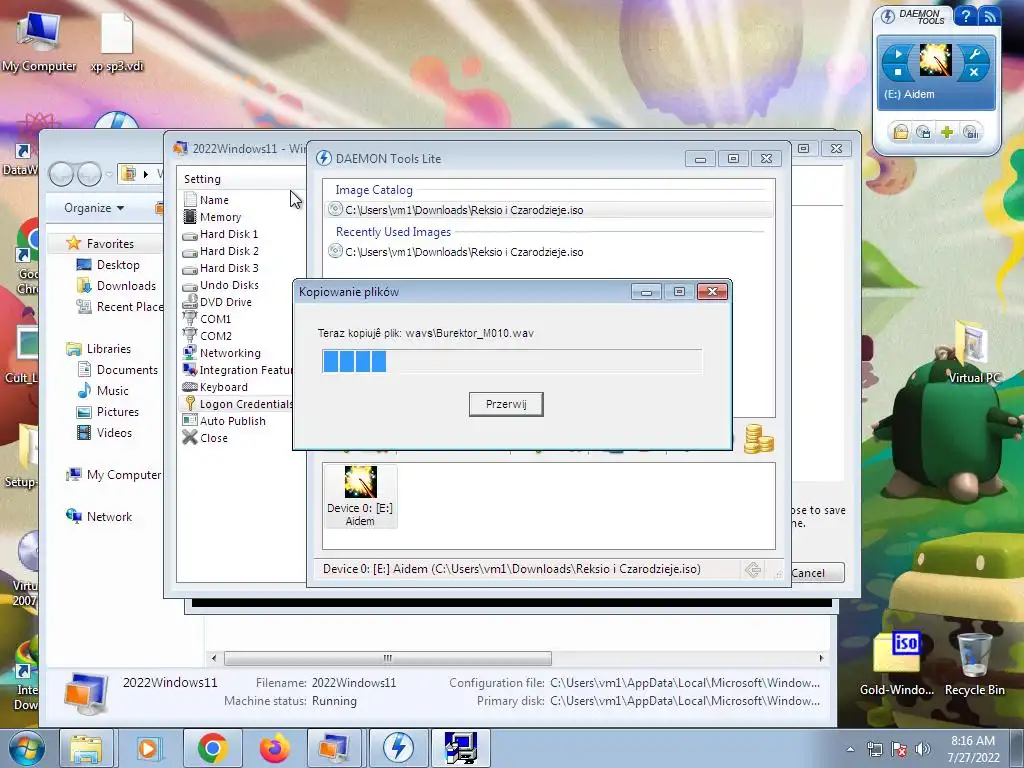
Task: Click Network in Explorer sidebar
Action: point(99,517)
